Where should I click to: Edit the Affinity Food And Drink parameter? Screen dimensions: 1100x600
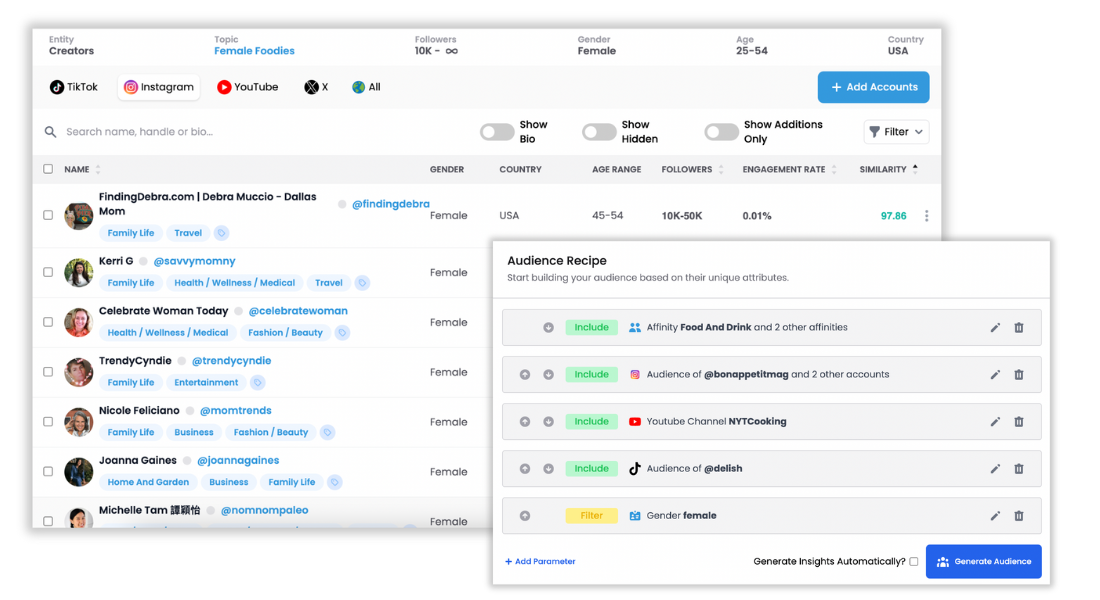tap(995, 328)
